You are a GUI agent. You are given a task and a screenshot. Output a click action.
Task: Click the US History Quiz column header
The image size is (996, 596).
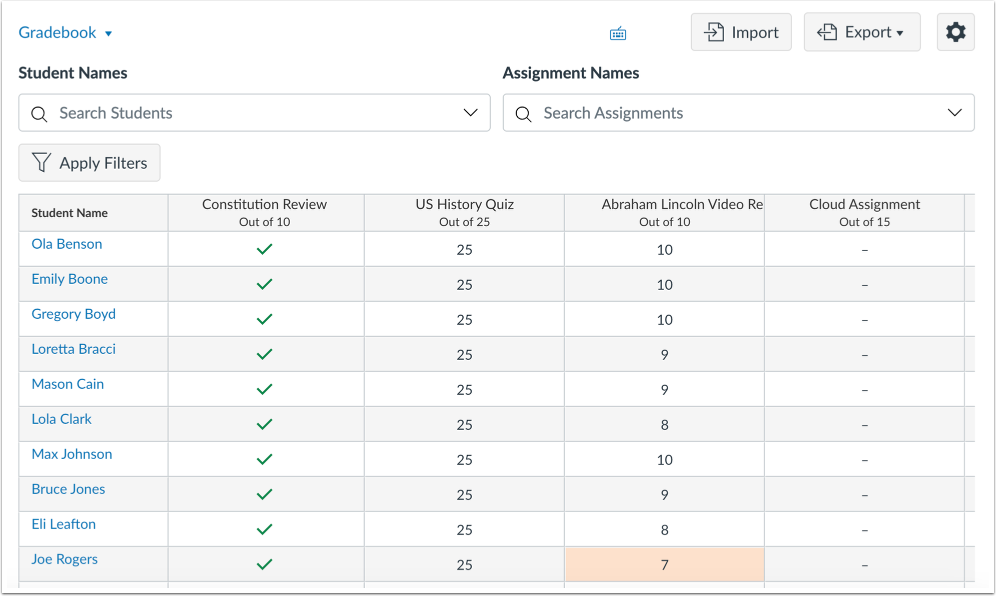(x=464, y=212)
